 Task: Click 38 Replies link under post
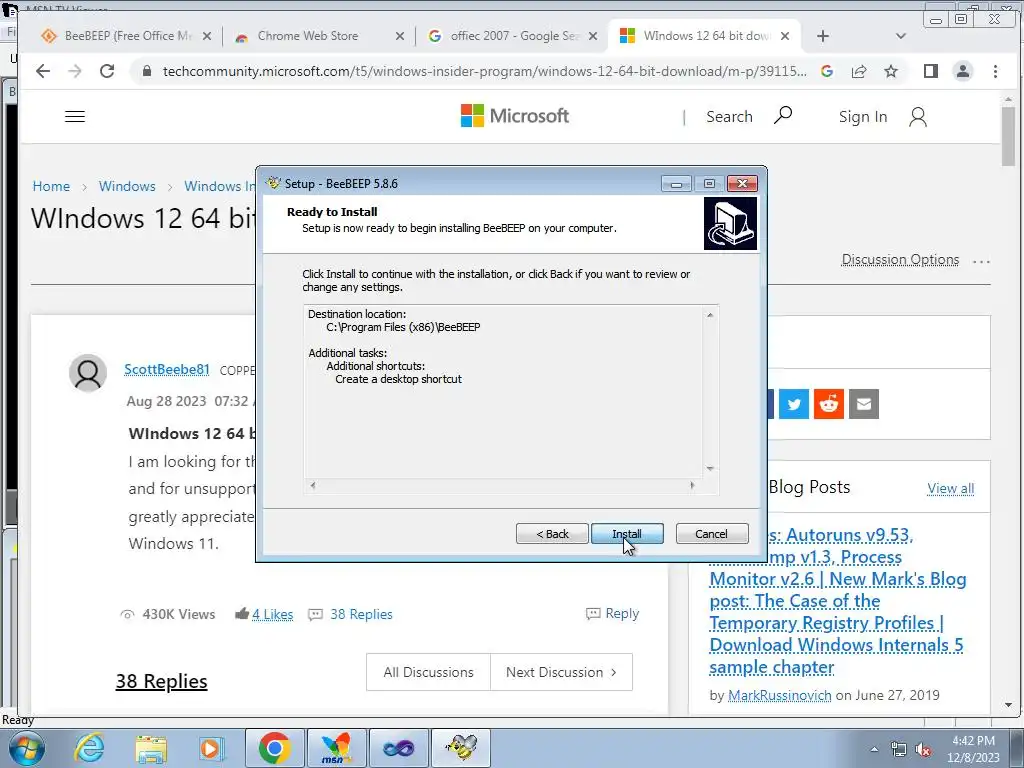(x=360, y=615)
